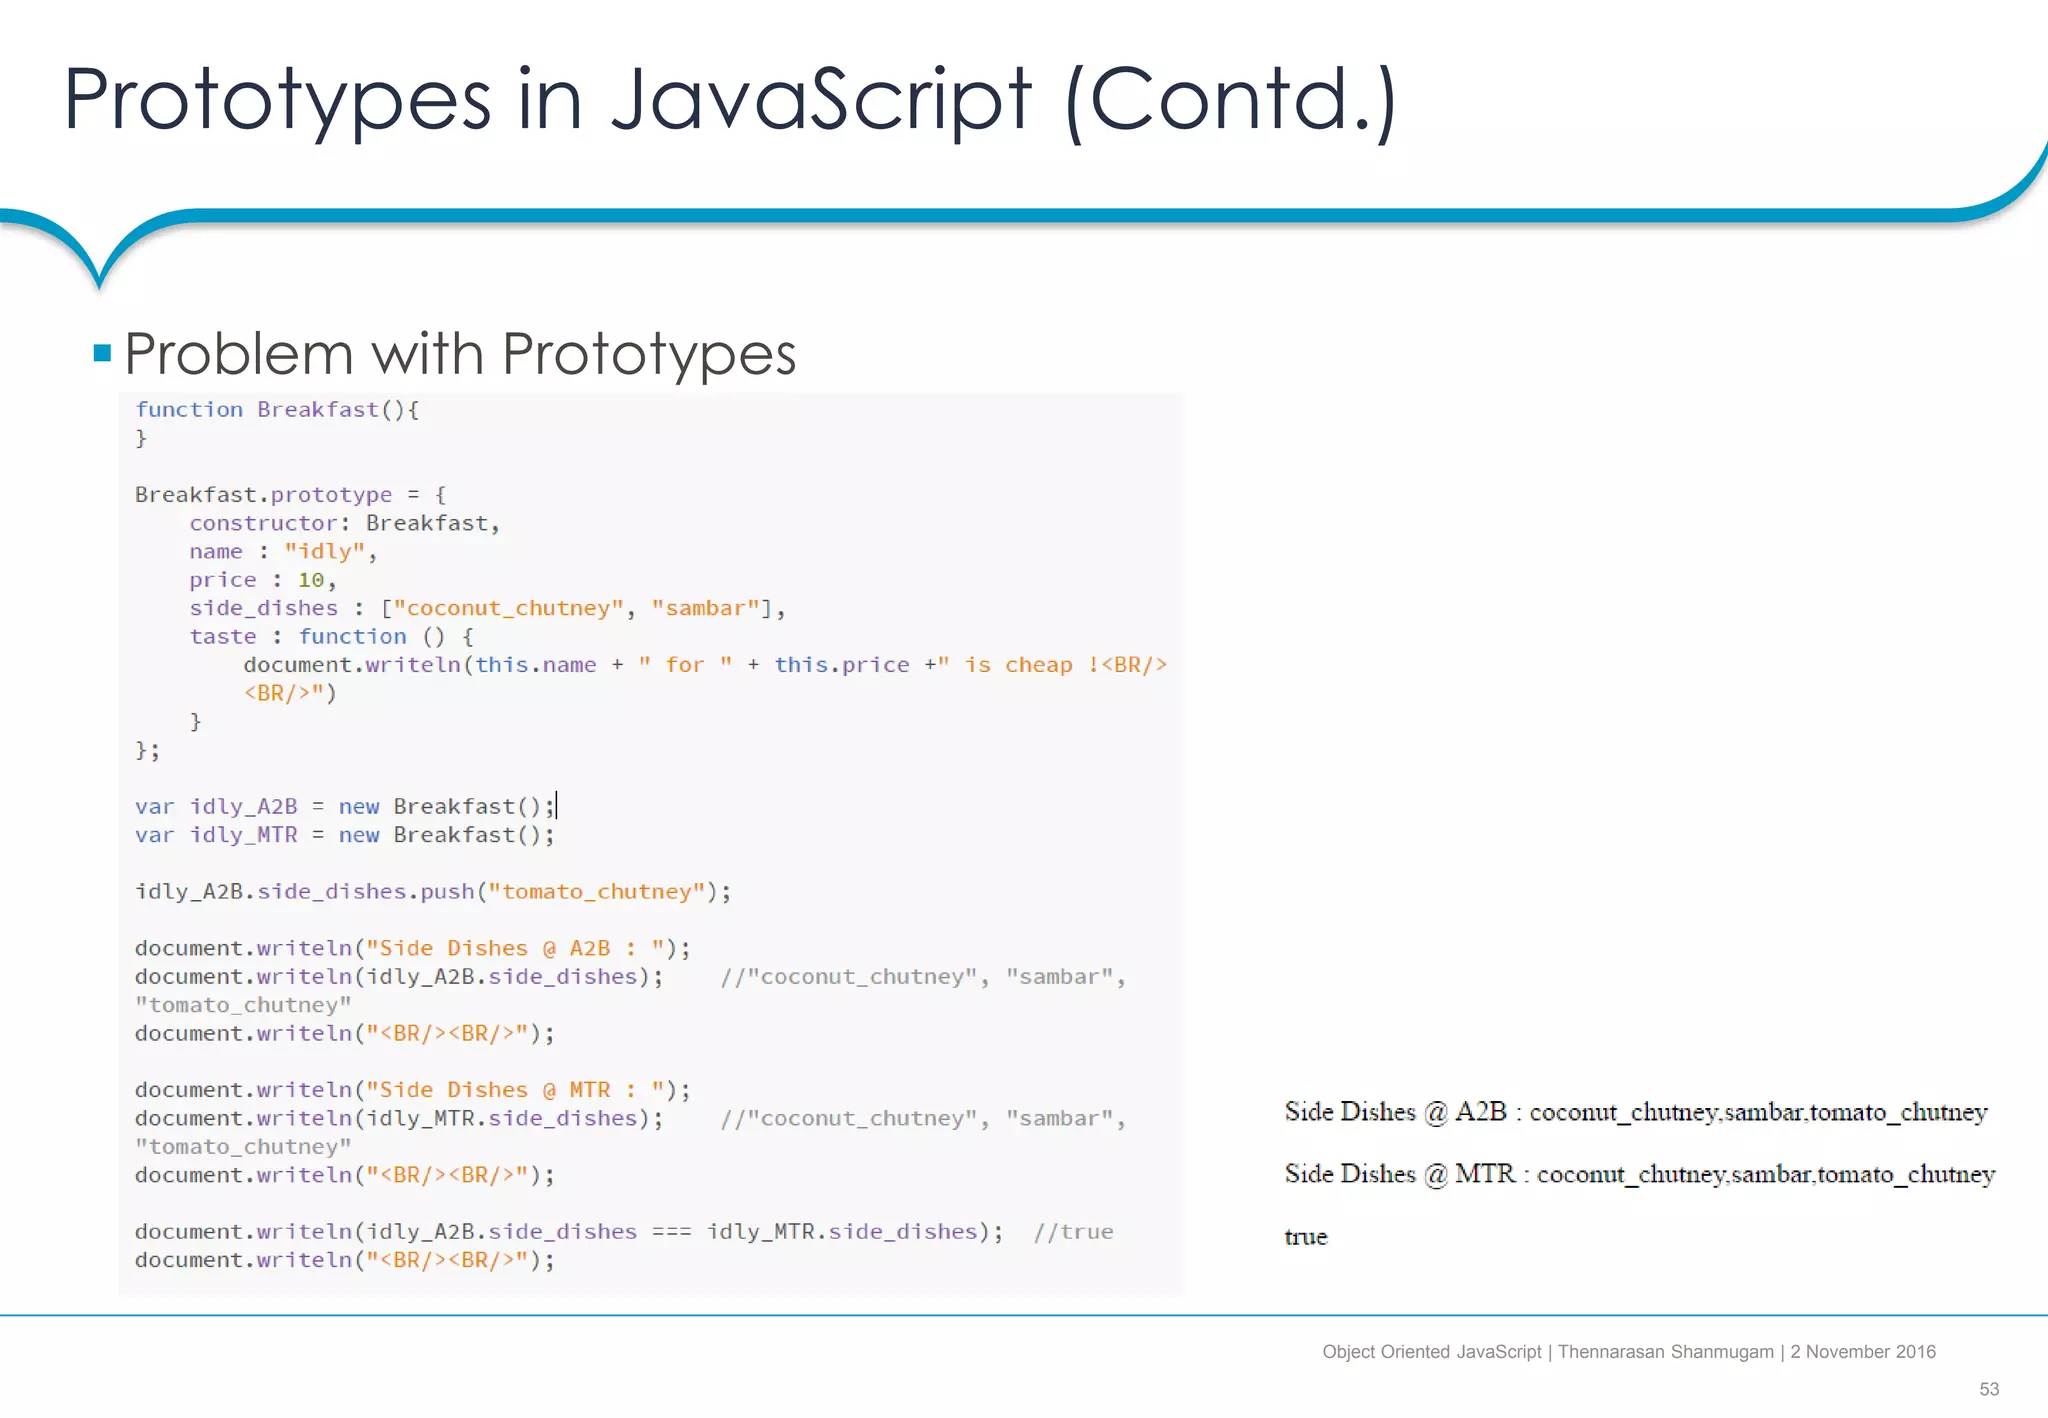Image resolution: width=2048 pixels, height=1418 pixels.
Task: Click the 'constructor: Breakfast,' line
Action: pyautogui.click(x=344, y=523)
